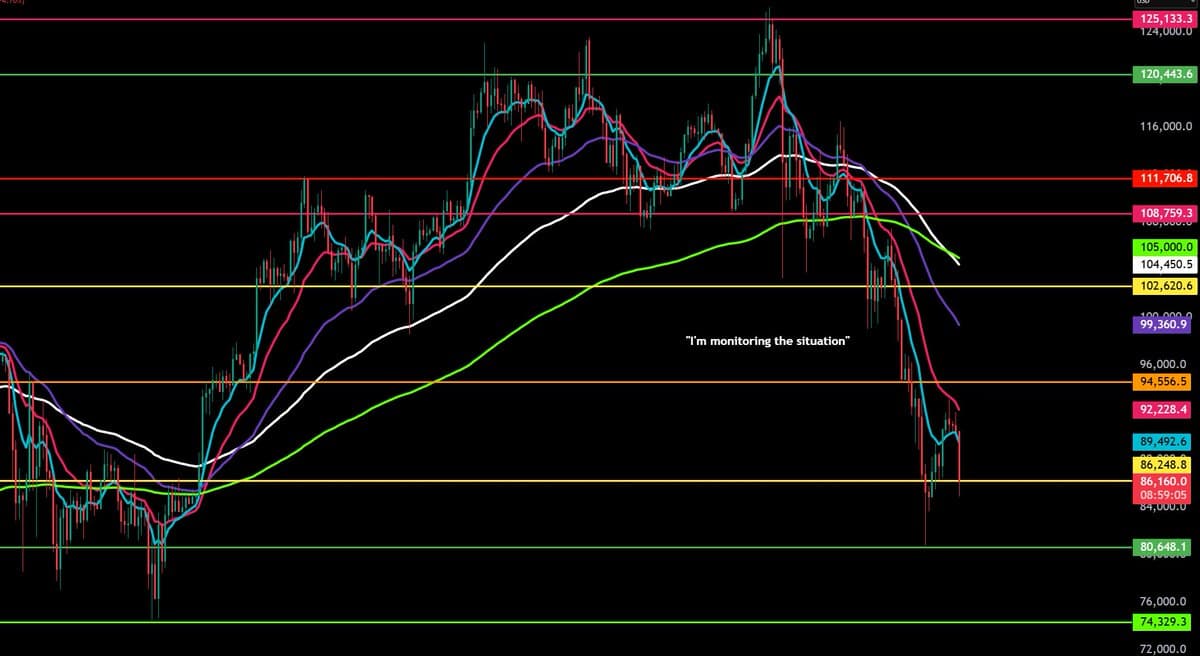The width and height of the screenshot is (1200, 656).
Task: Click the 108,759.3 pink price label
Action: click(1163, 213)
